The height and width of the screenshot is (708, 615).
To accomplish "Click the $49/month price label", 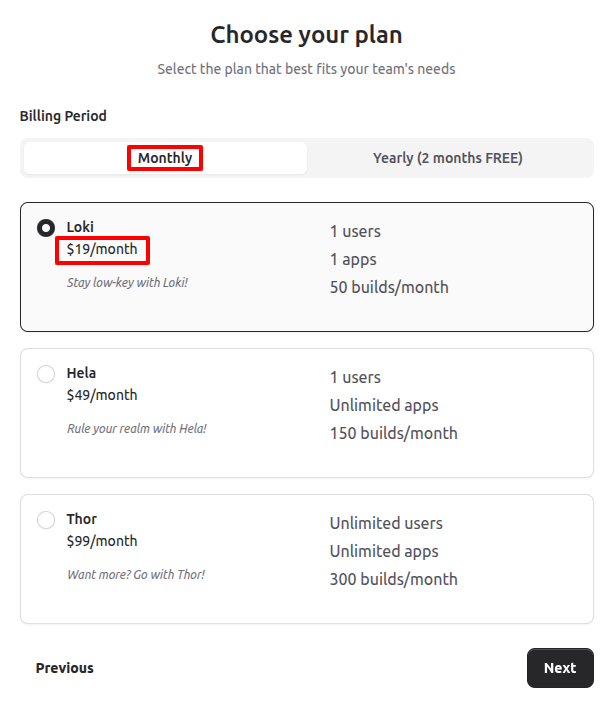I will pos(102,395).
